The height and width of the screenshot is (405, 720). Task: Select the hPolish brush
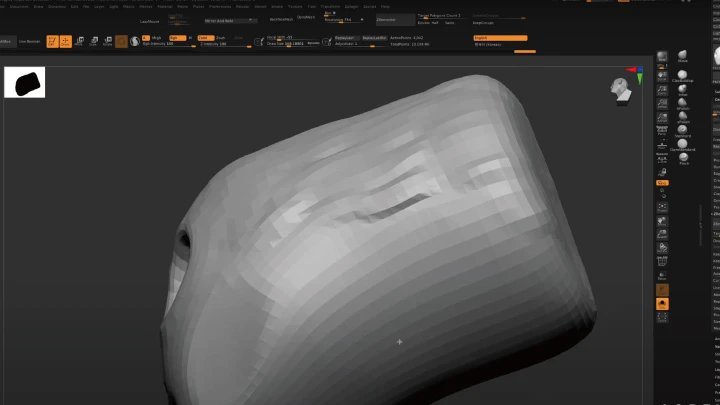tap(683, 104)
